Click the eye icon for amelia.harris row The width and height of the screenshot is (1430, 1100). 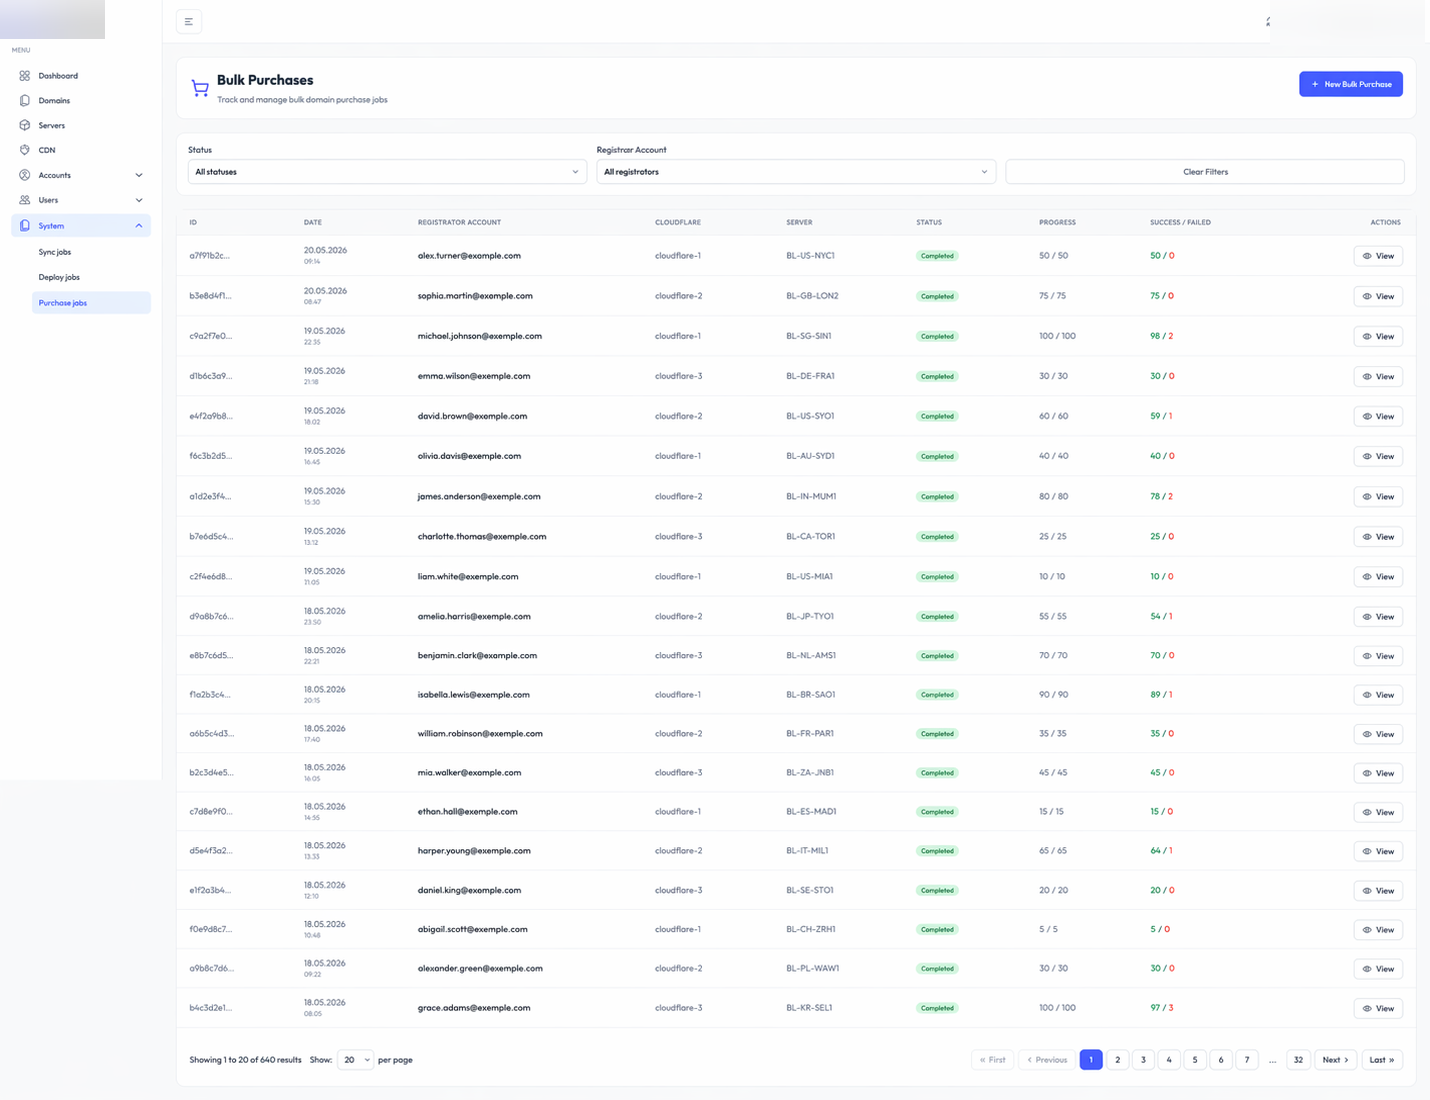pyautogui.click(x=1367, y=617)
